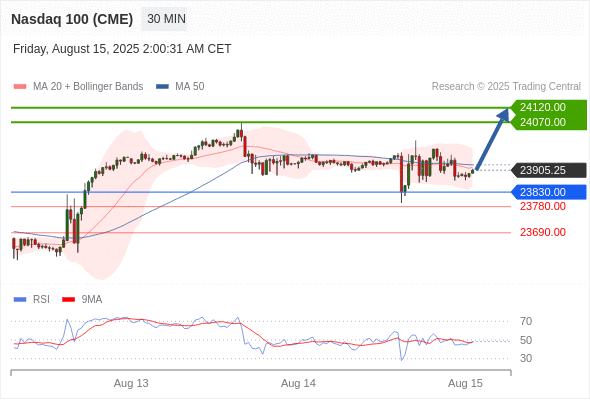Click the RSI legend color marker
The width and height of the screenshot is (590, 400).
point(20,300)
